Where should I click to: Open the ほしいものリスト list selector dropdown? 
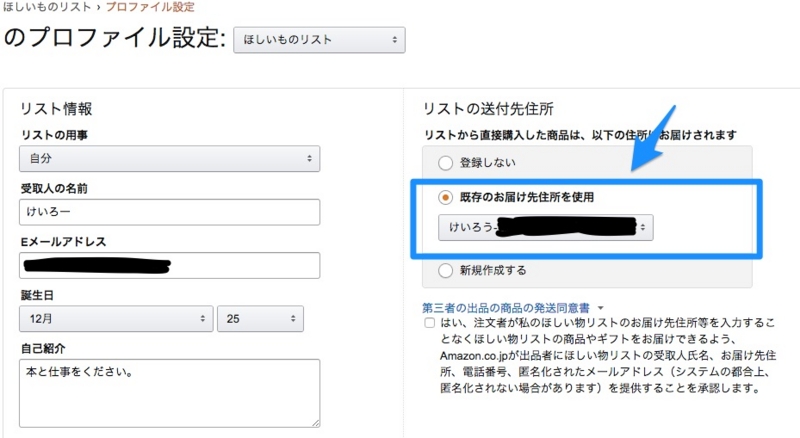click(319, 40)
